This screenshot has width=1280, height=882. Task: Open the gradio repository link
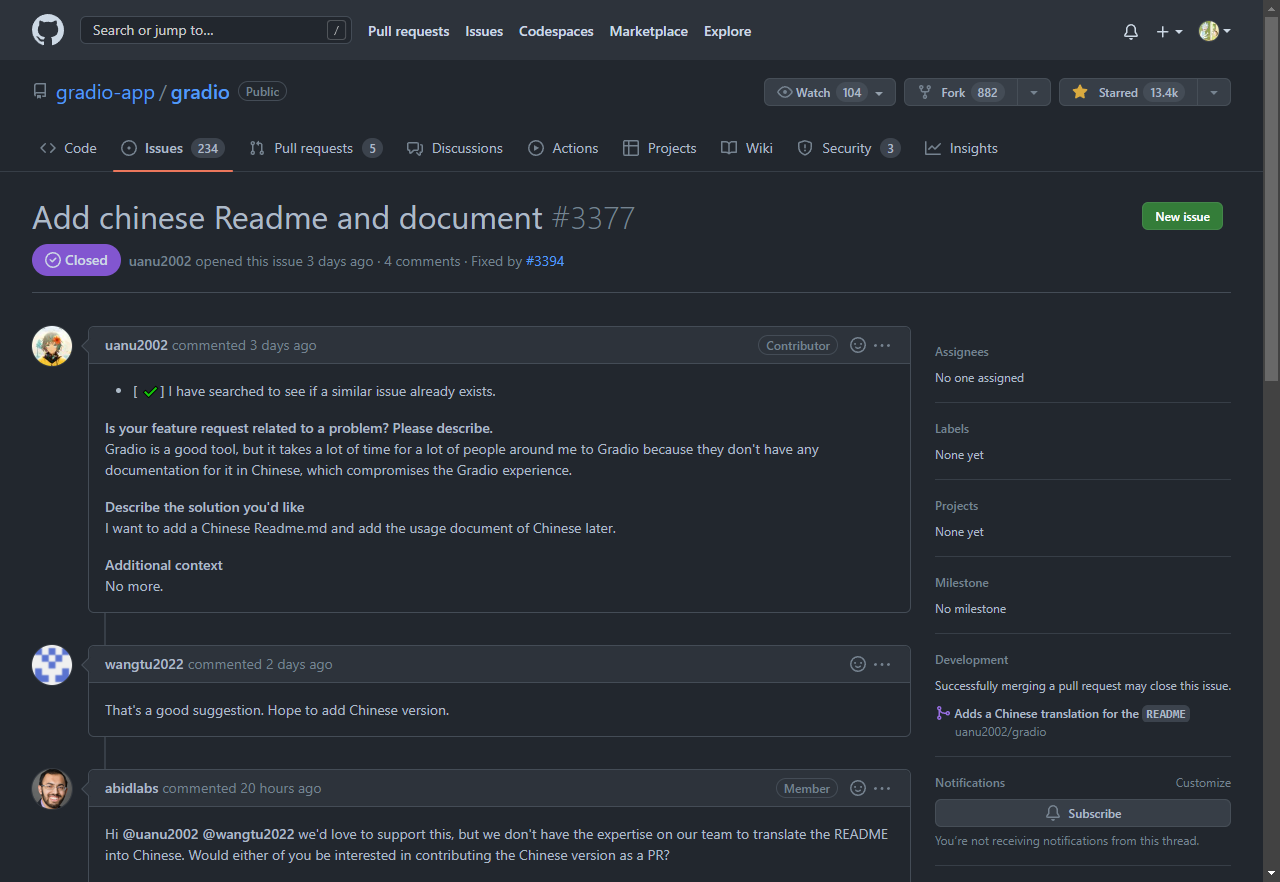200,92
